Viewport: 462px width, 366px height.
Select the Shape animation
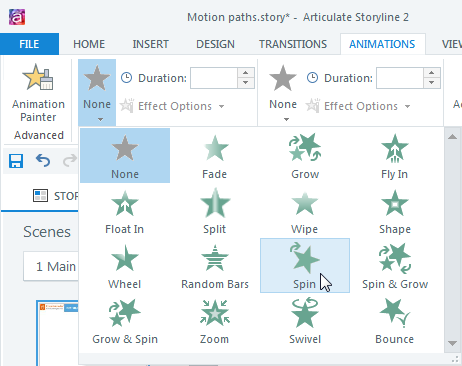click(x=395, y=211)
